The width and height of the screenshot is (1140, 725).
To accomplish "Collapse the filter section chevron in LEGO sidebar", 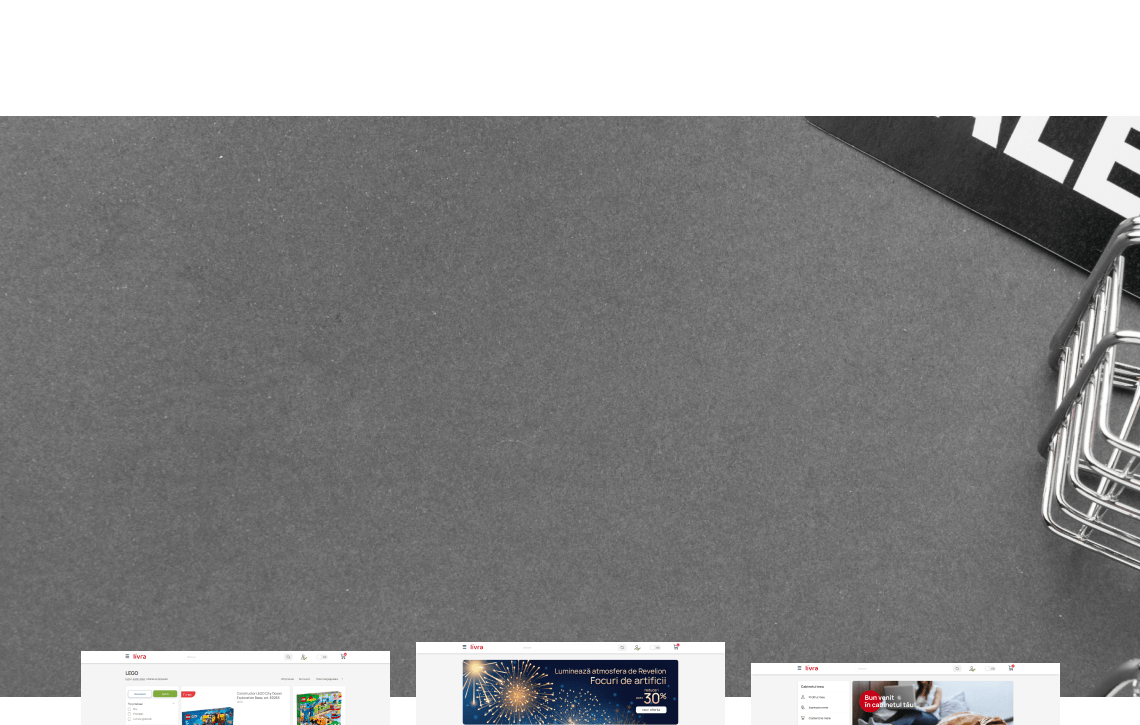I will (174, 703).
